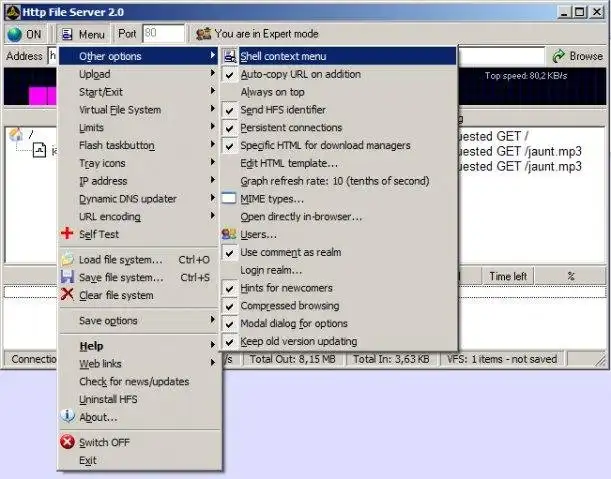This screenshot has width=611, height=479.
Task: Select Check for news/updates
Action: pyautogui.click(x=139, y=382)
